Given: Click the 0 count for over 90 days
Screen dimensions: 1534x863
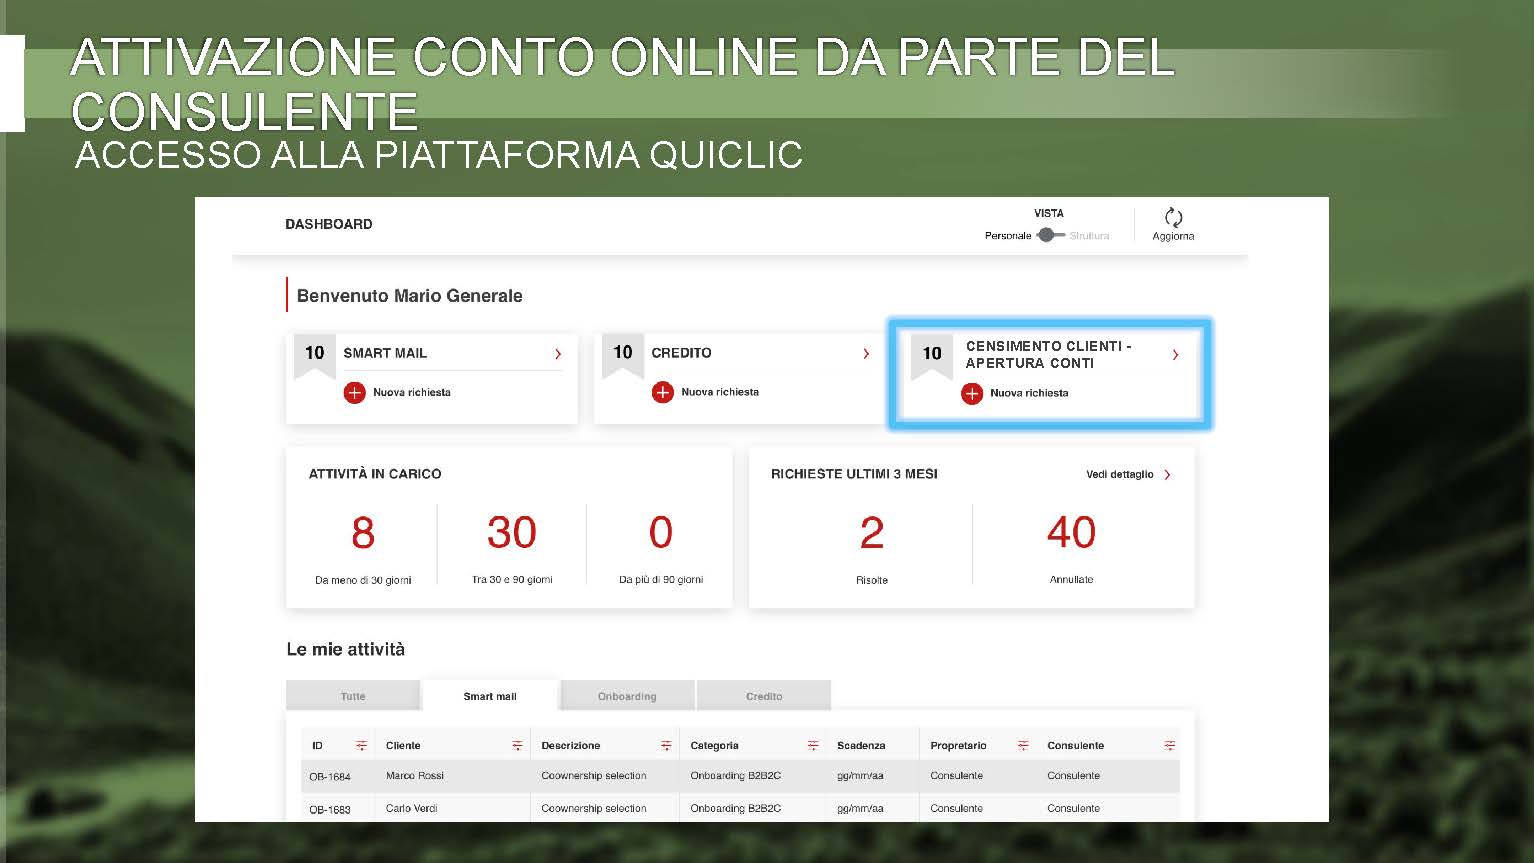Looking at the screenshot, I should pyautogui.click(x=661, y=533).
